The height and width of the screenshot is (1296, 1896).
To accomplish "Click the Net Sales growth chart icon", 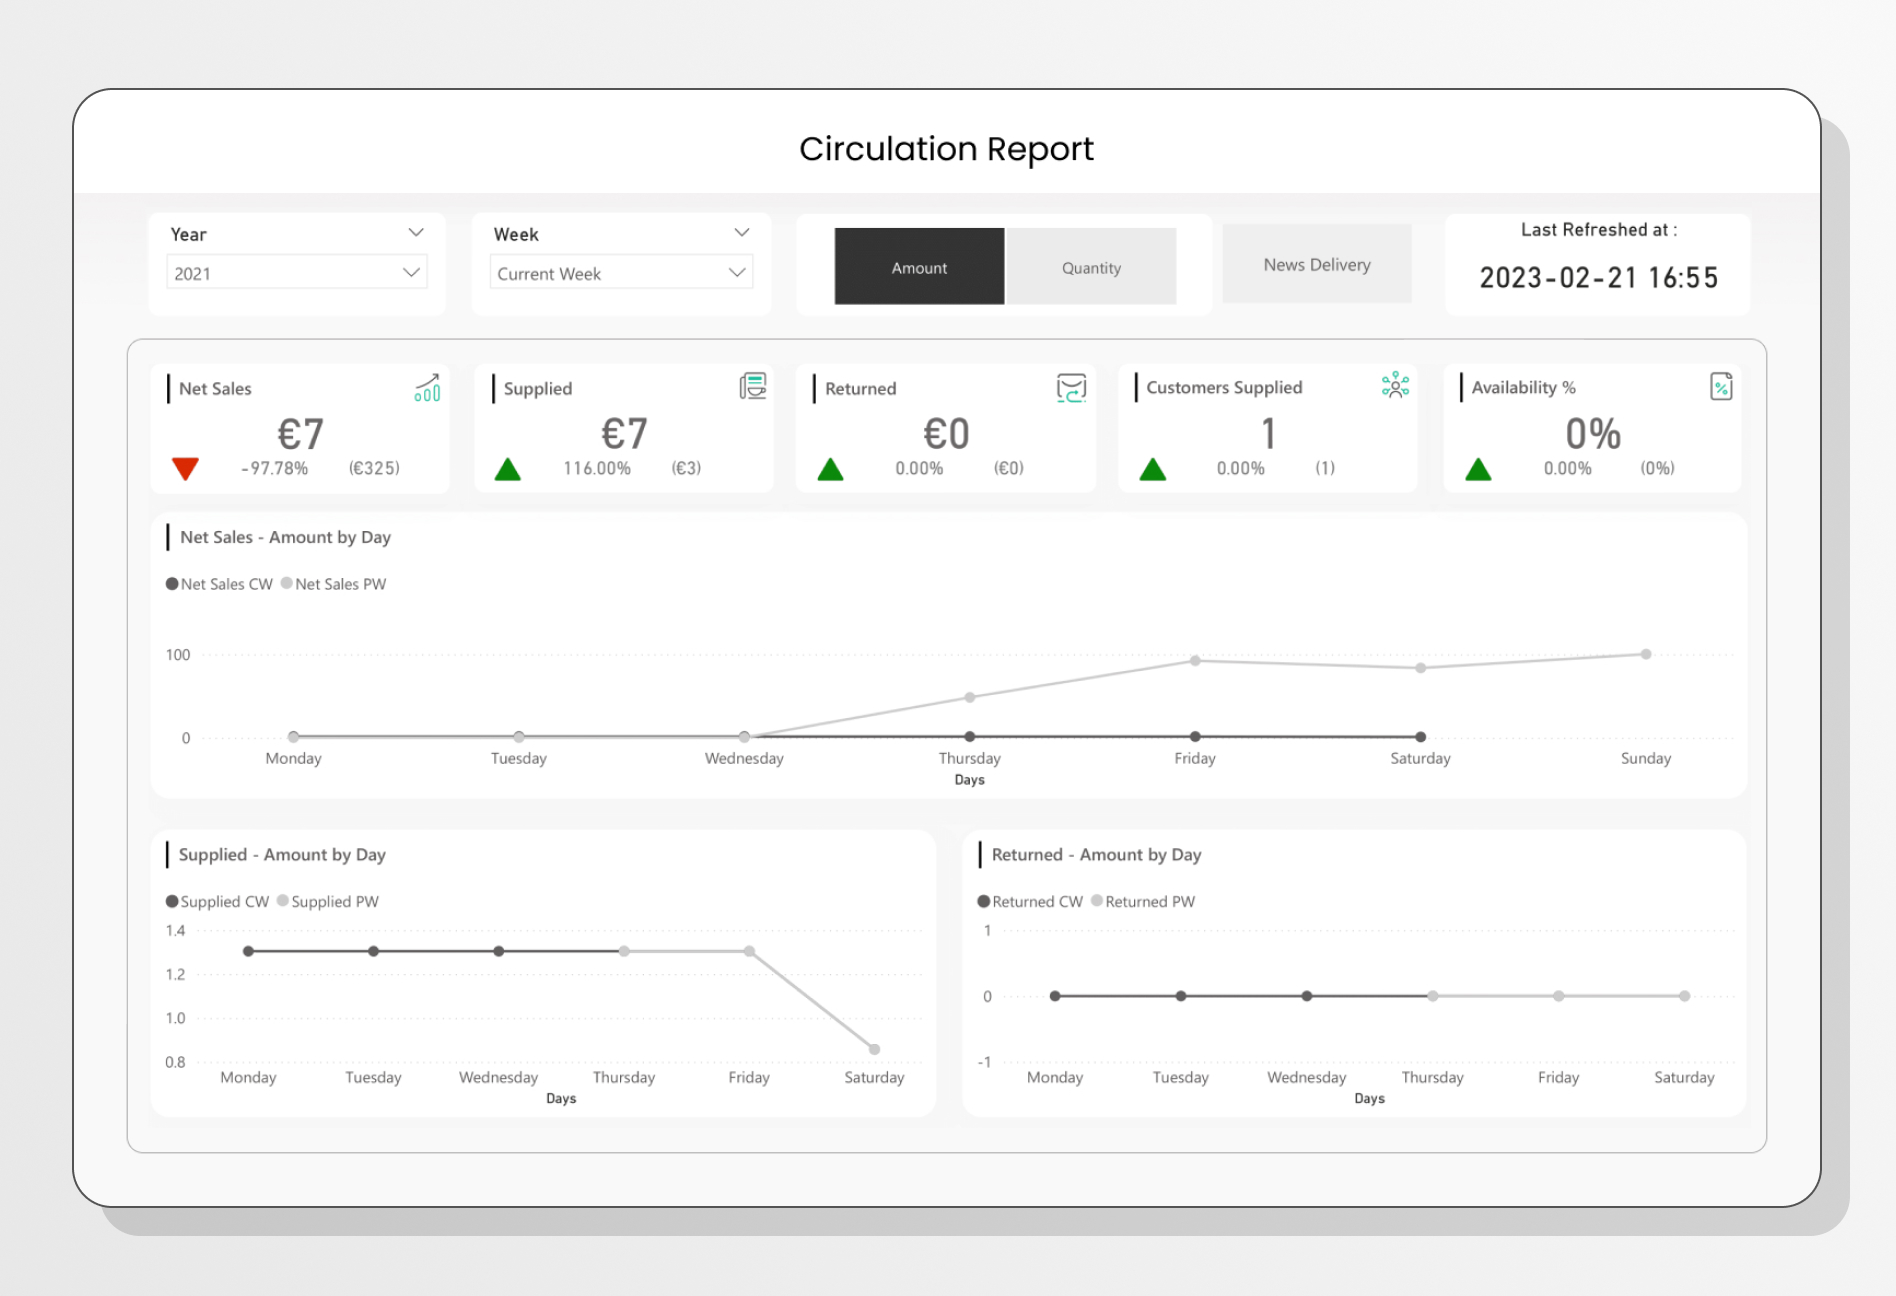I will tap(427, 387).
